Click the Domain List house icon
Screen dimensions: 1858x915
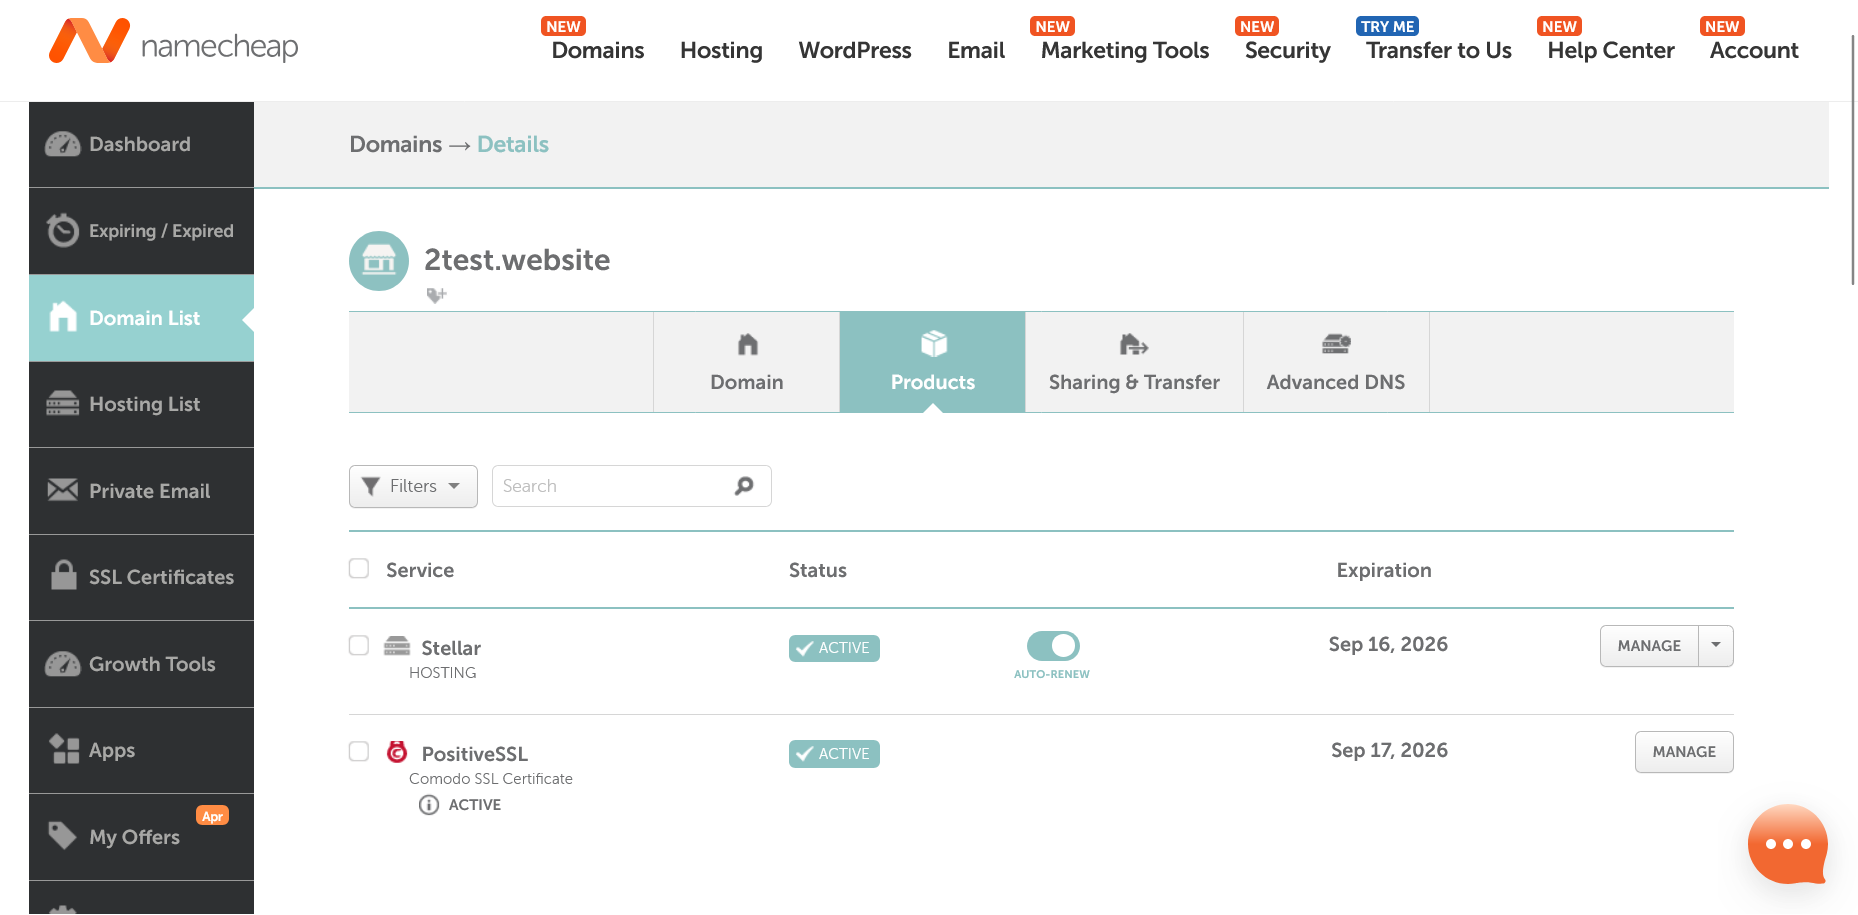tap(63, 317)
